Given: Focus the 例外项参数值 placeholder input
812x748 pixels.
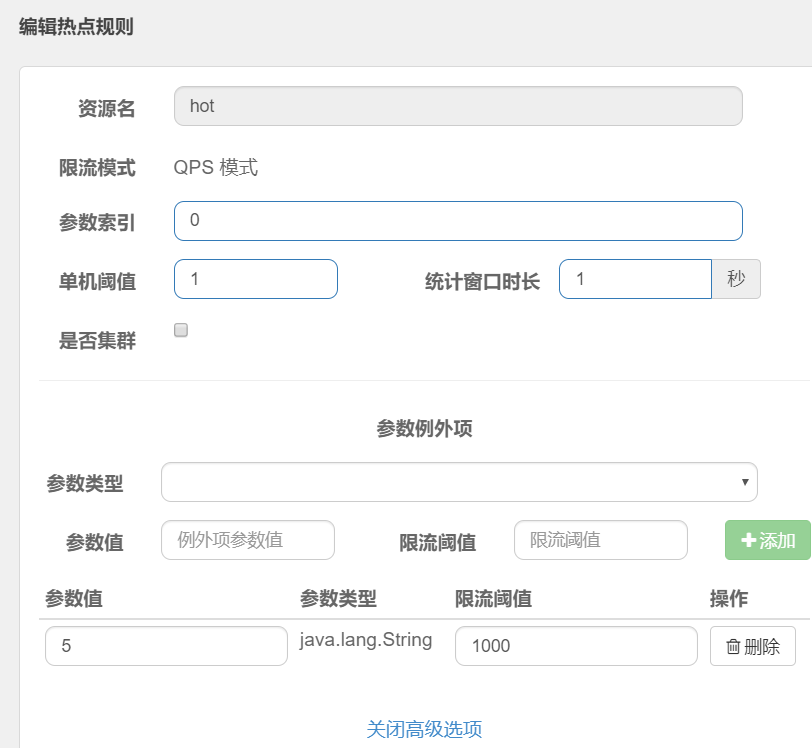Looking at the screenshot, I should (x=248, y=540).
